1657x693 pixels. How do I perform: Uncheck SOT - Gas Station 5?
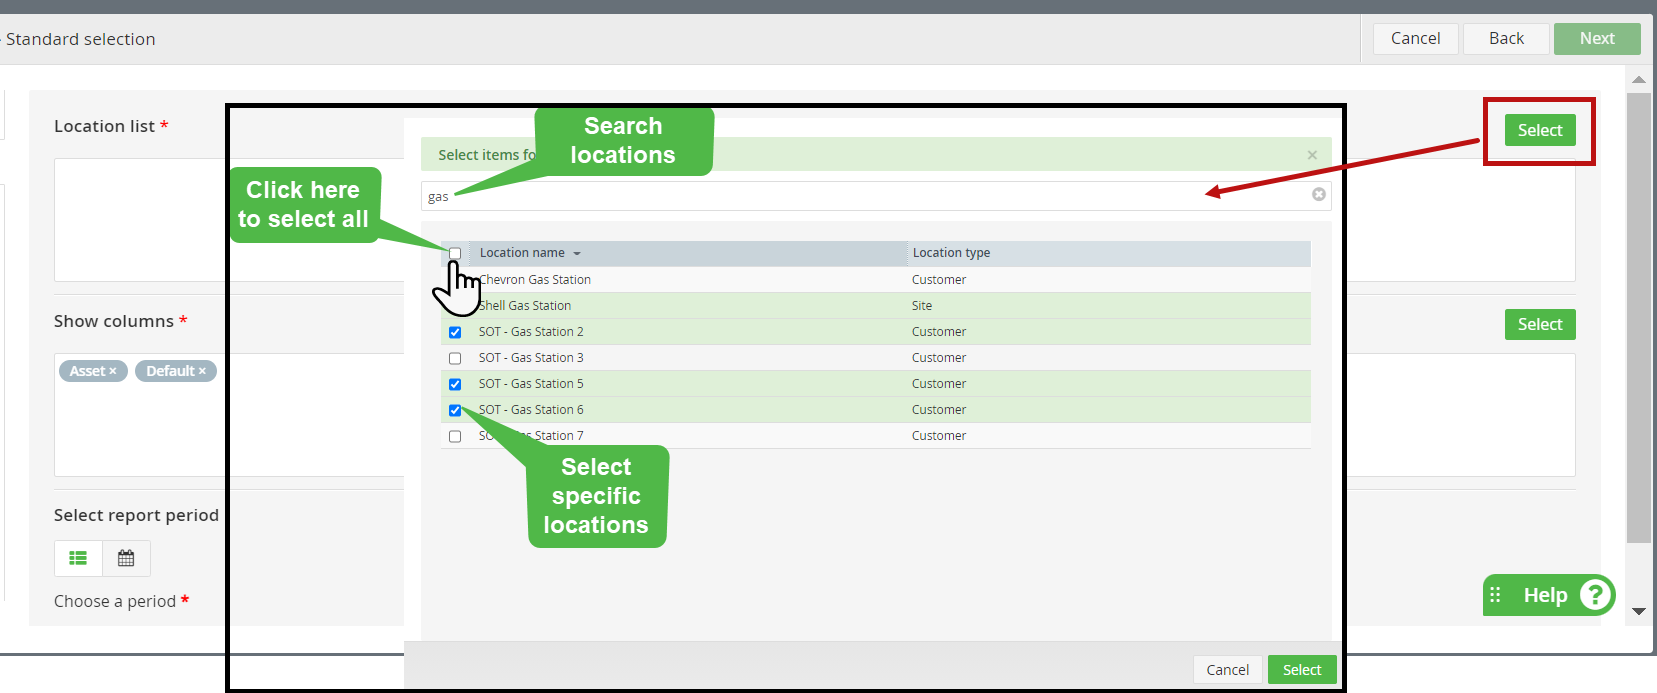(x=455, y=384)
